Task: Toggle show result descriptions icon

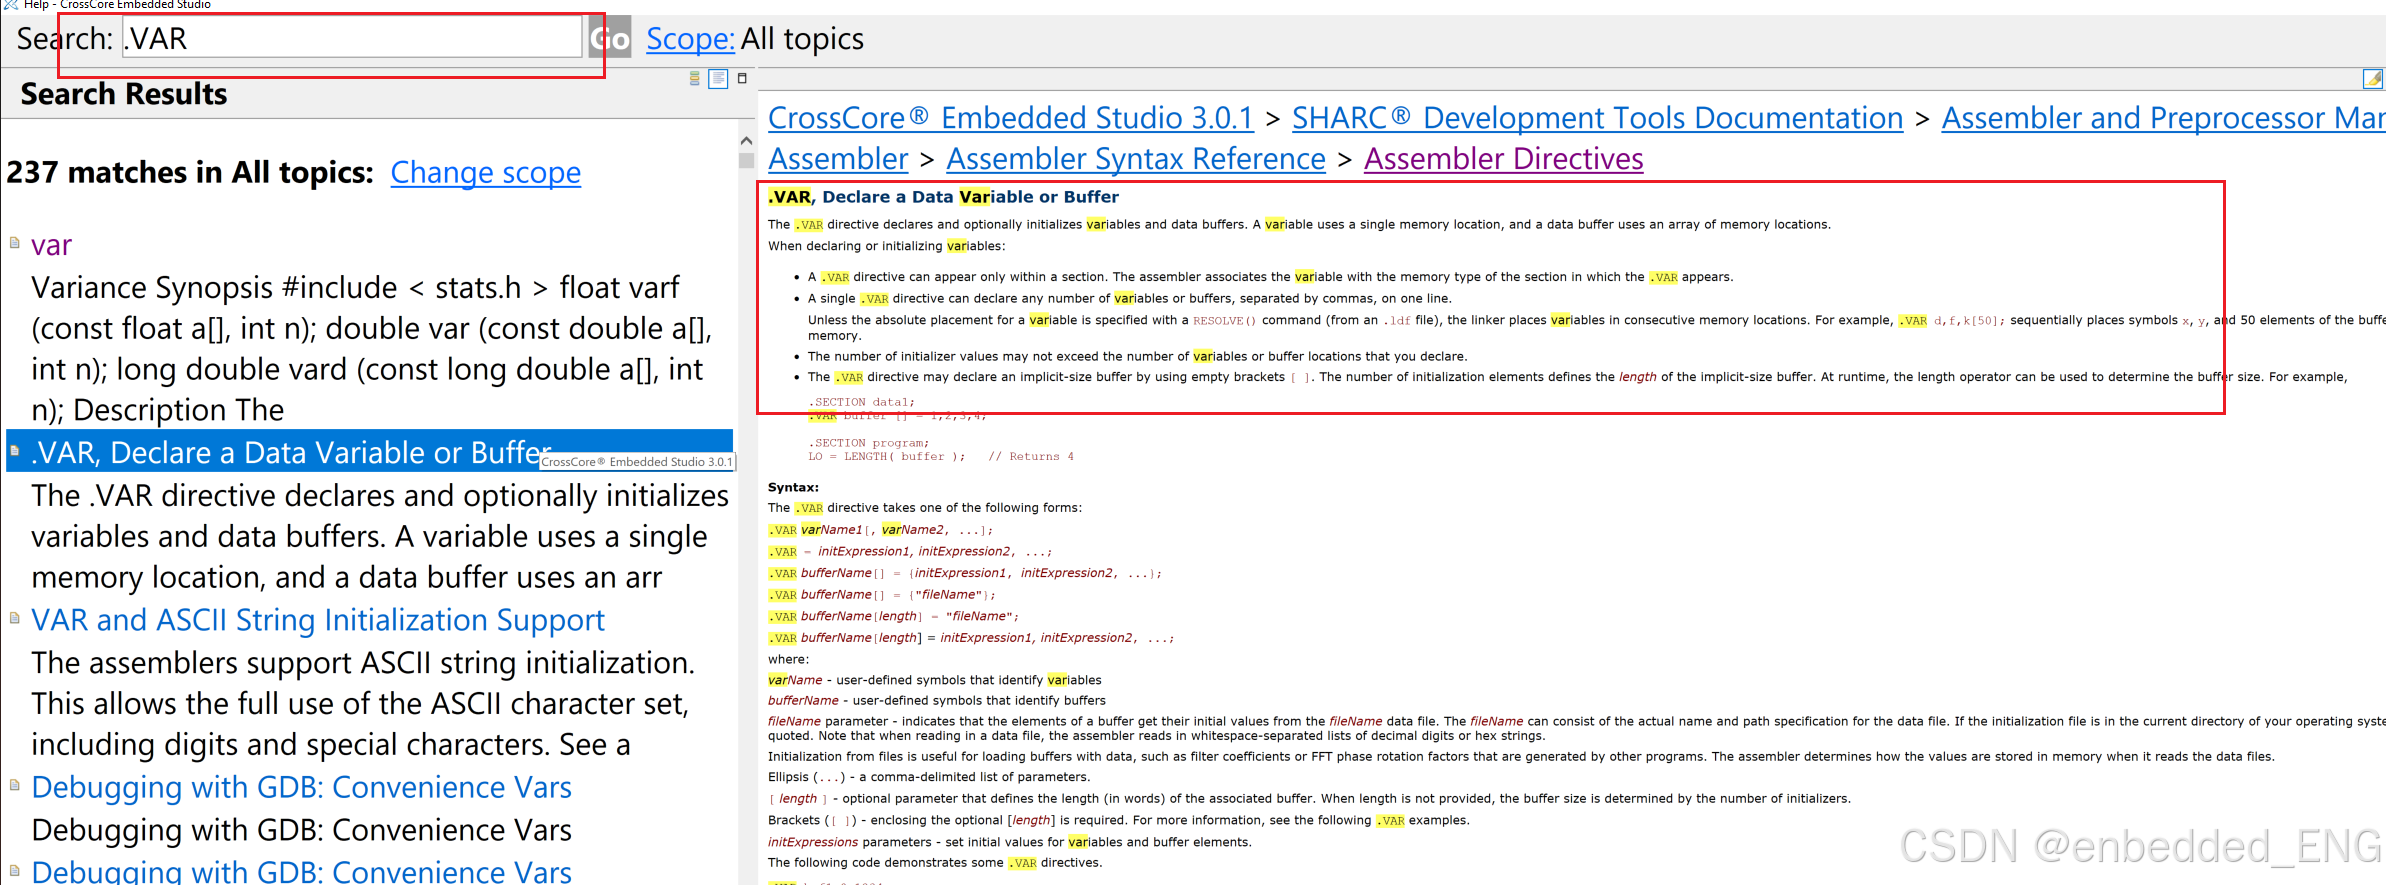Action: tap(718, 78)
